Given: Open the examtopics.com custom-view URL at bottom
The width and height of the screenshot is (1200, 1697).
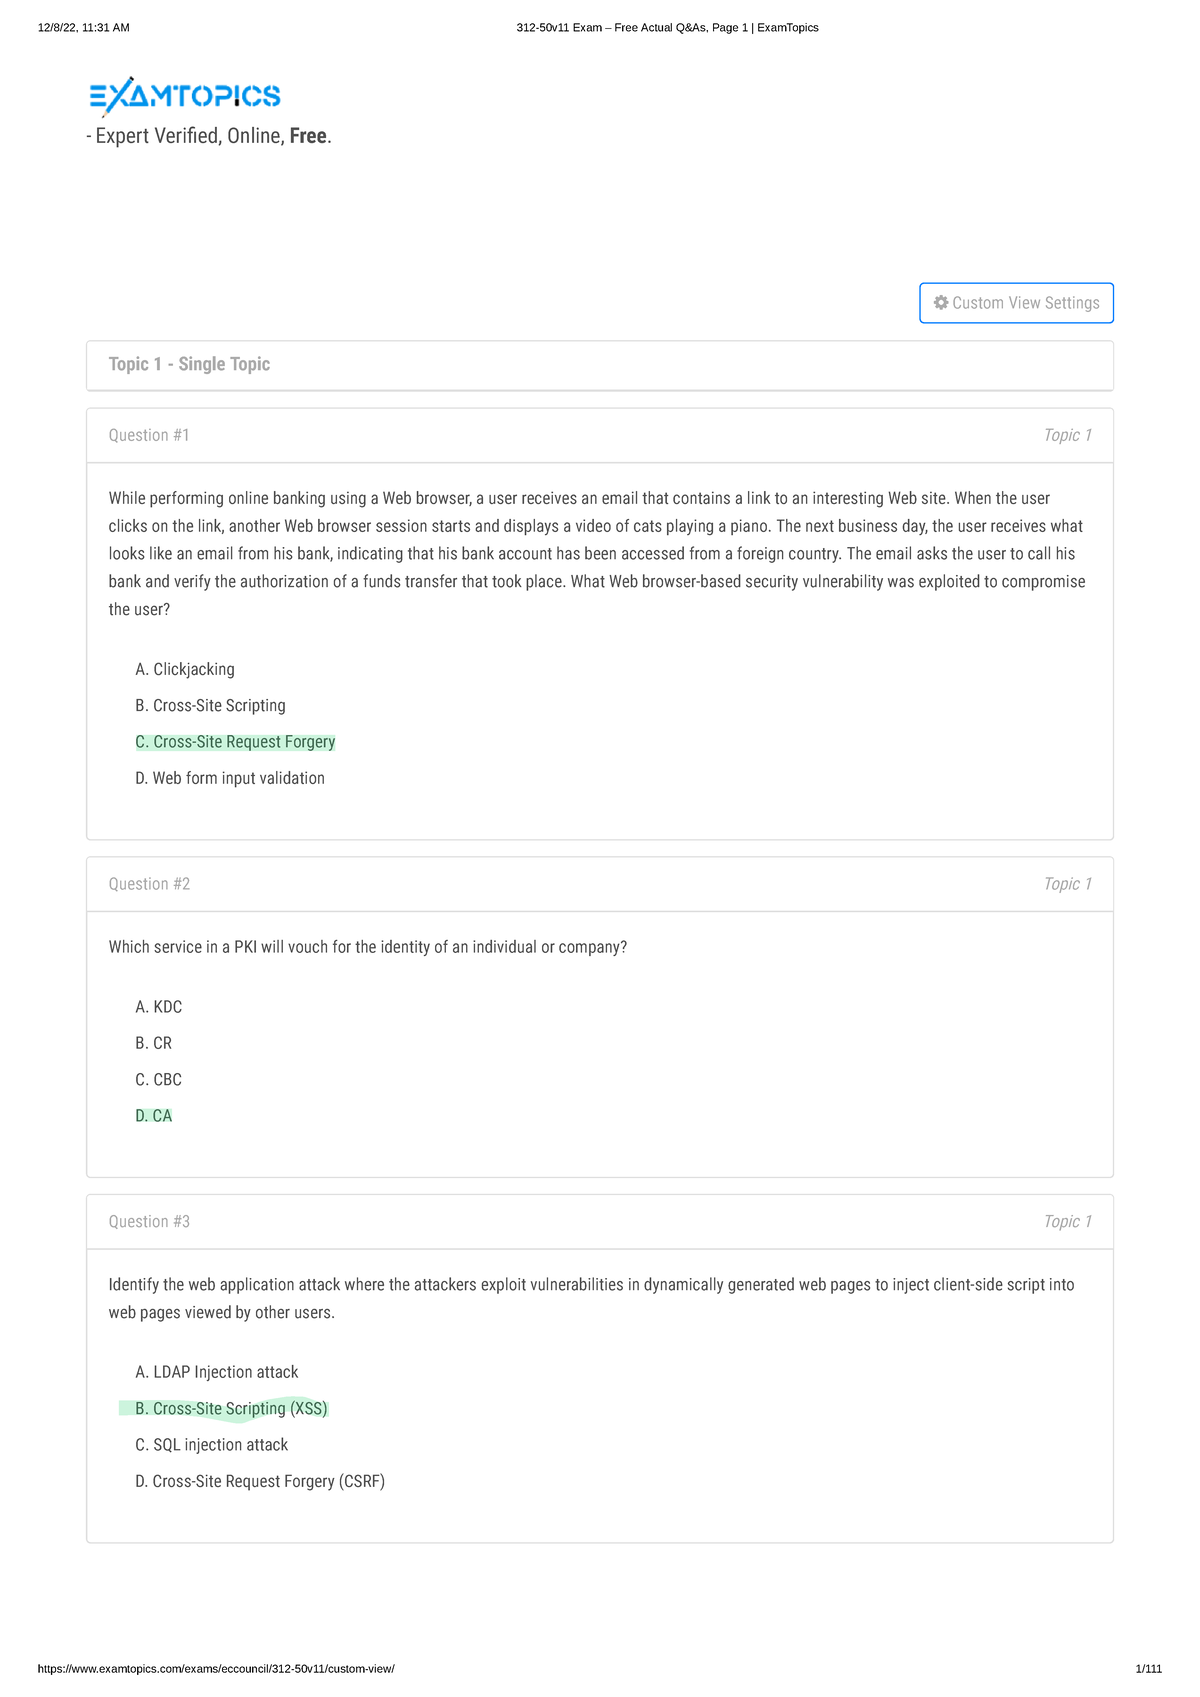Looking at the screenshot, I should tap(216, 1669).
